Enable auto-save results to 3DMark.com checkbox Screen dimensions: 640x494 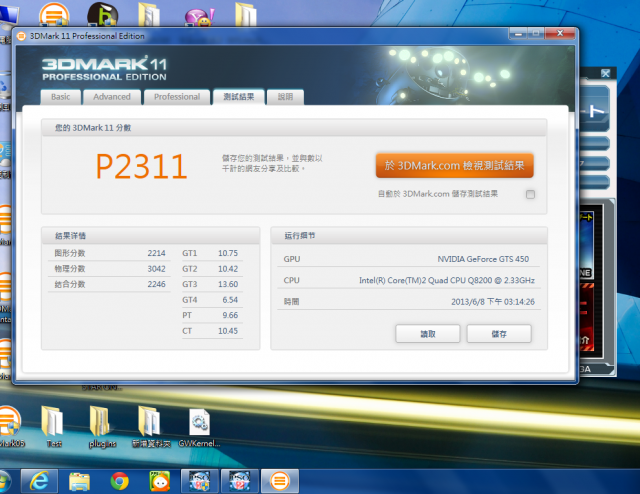point(530,194)
